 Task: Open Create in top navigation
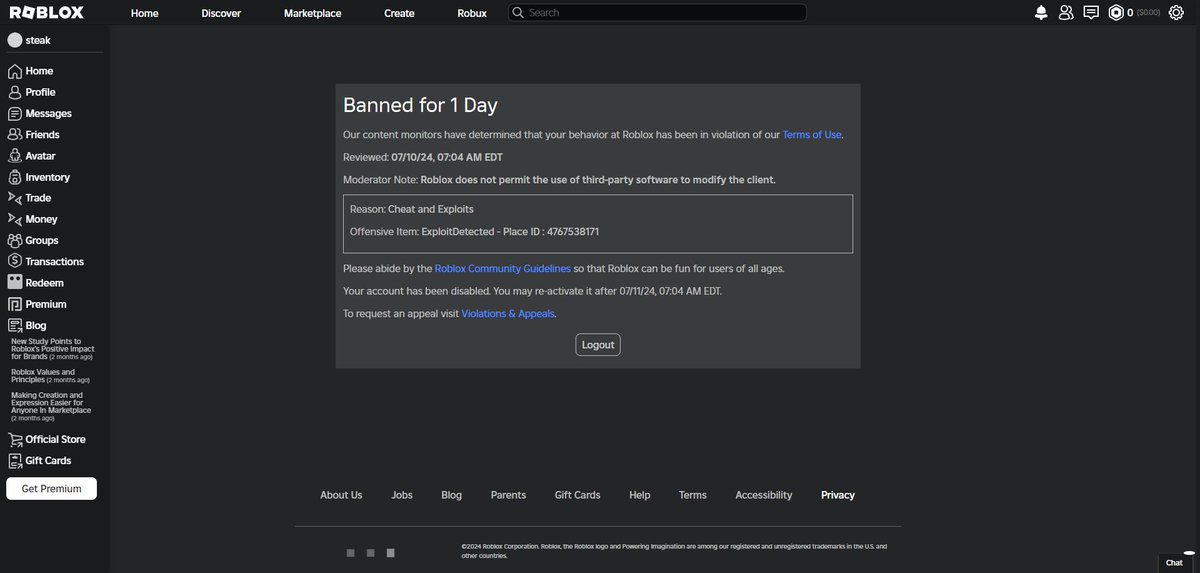(399, 13)
